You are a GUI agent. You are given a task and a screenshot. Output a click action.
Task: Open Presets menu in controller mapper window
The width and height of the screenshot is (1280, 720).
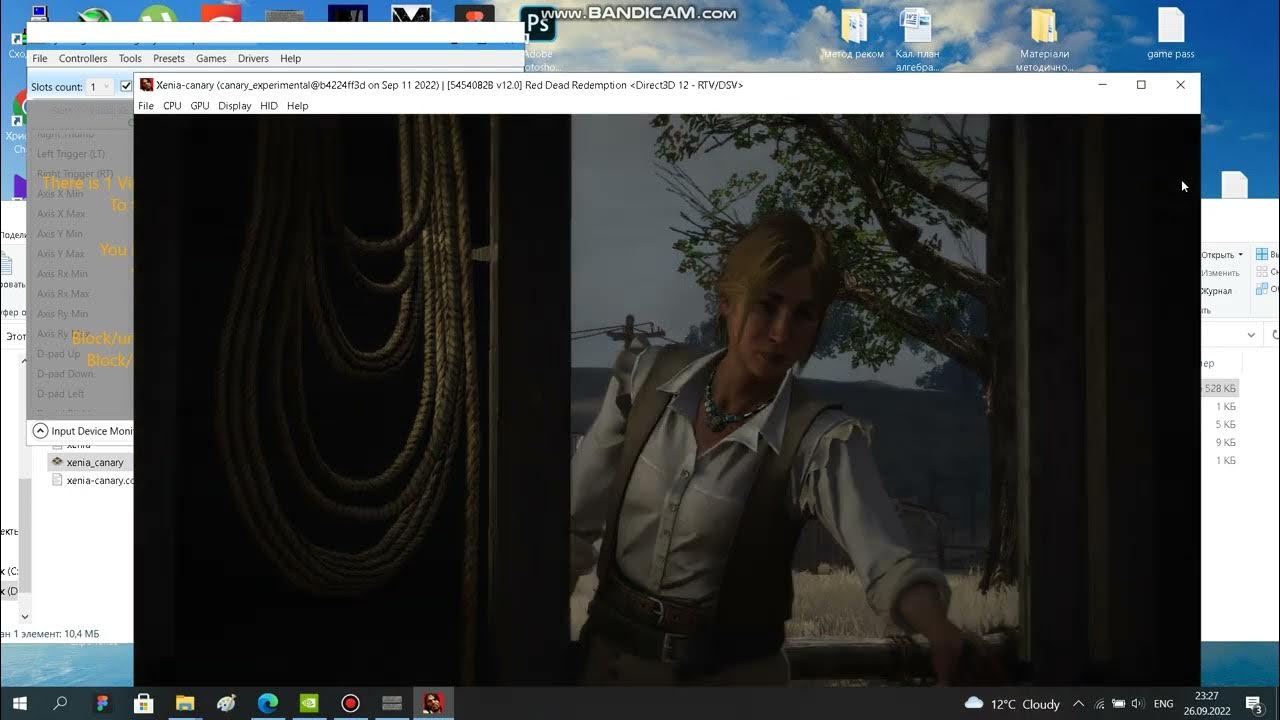[x=169, y=59]
